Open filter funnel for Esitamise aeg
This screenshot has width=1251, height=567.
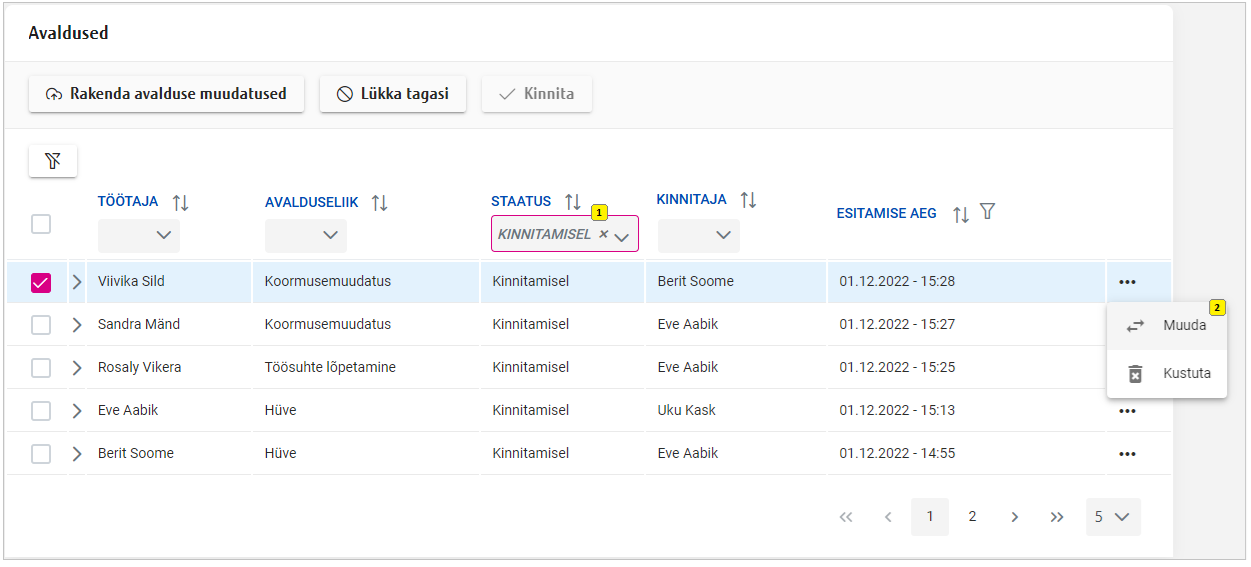(x=987, y=212)
